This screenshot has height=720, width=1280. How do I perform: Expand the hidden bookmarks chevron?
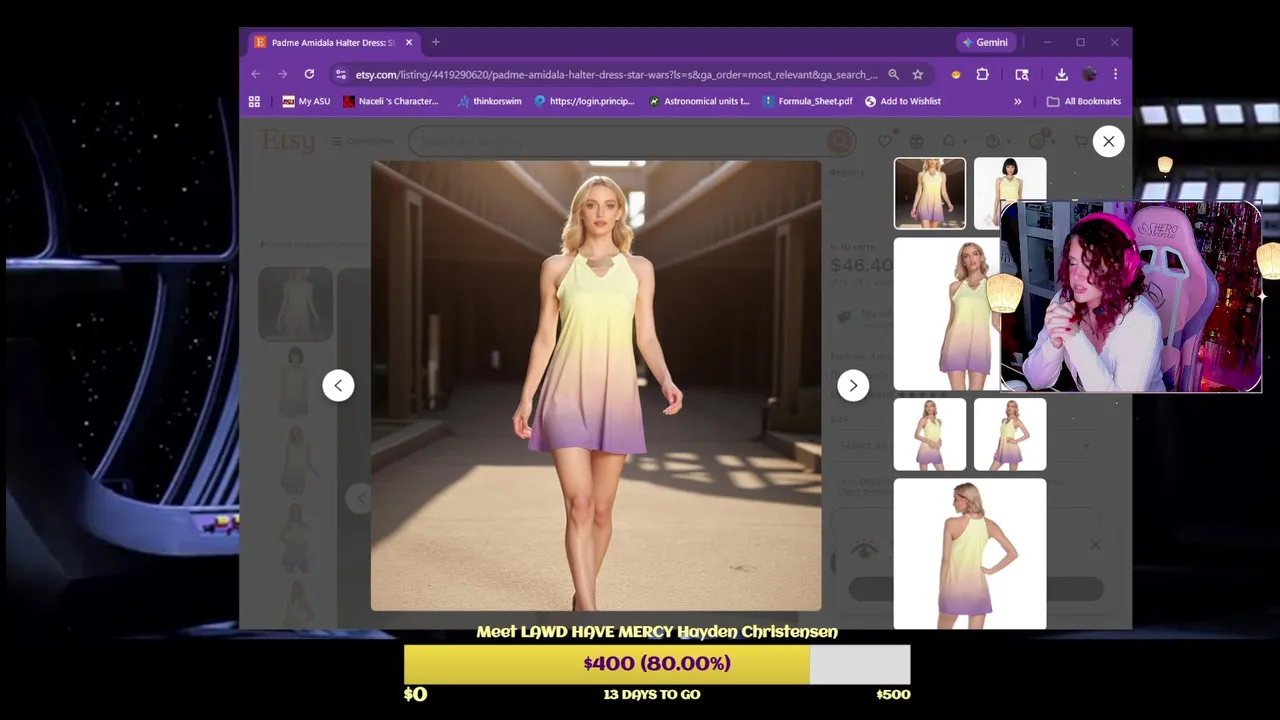[x=1018, y=101]
